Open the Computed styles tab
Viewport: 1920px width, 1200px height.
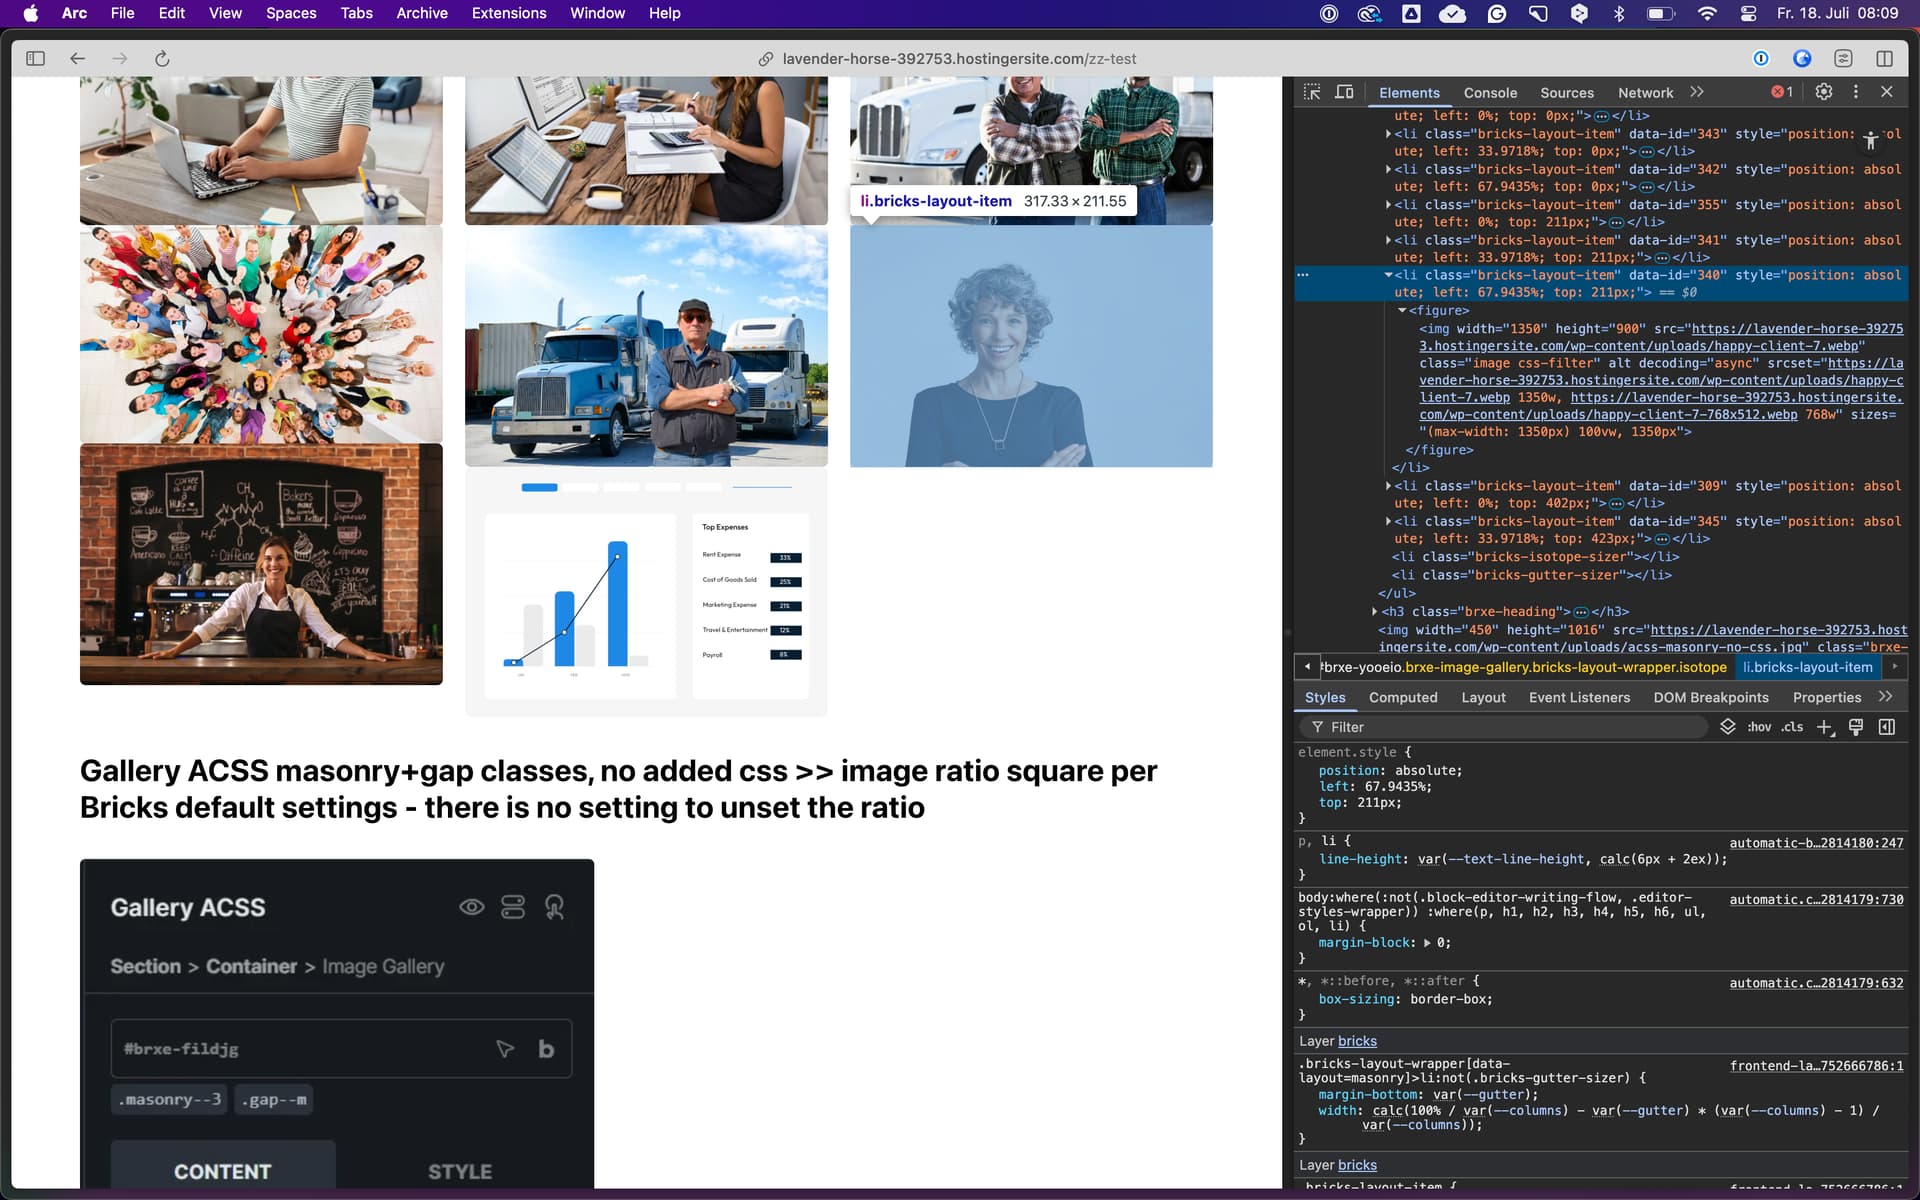(1403, 697)
